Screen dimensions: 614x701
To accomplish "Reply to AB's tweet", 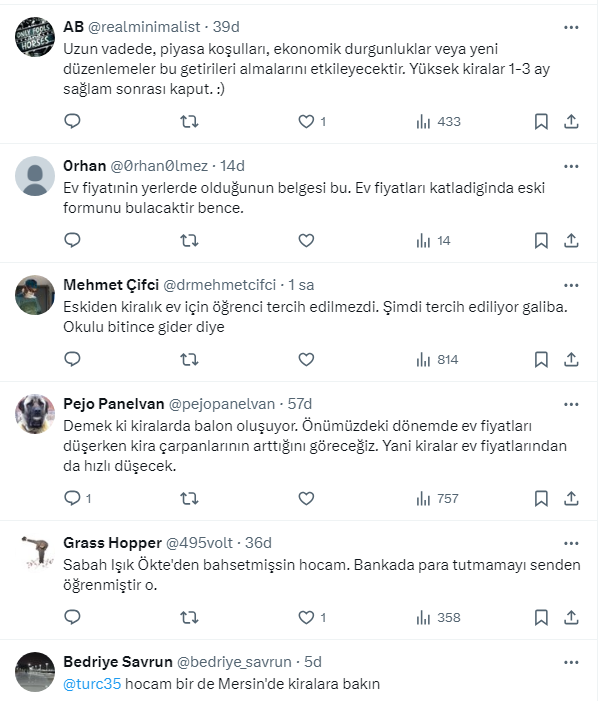I will pyautogui.click(x=72, y=121).
